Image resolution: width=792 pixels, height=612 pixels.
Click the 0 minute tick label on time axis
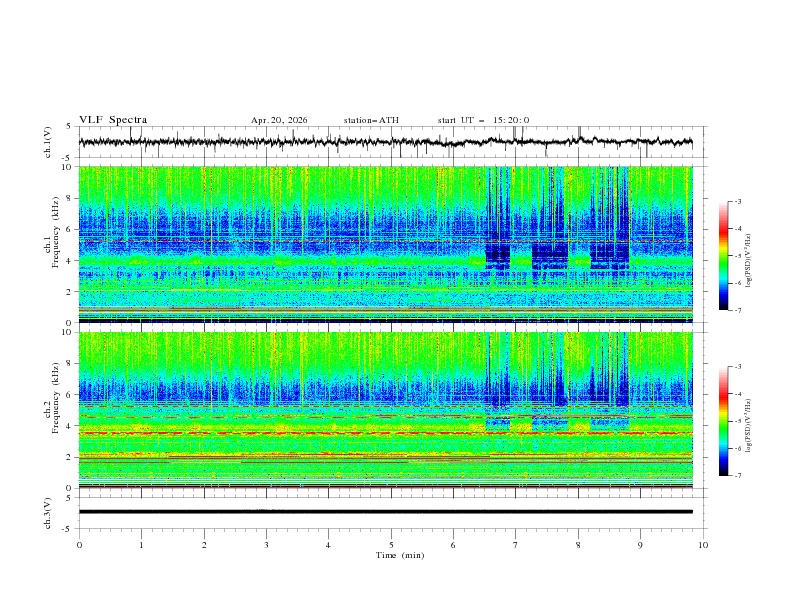coord(79,545)
